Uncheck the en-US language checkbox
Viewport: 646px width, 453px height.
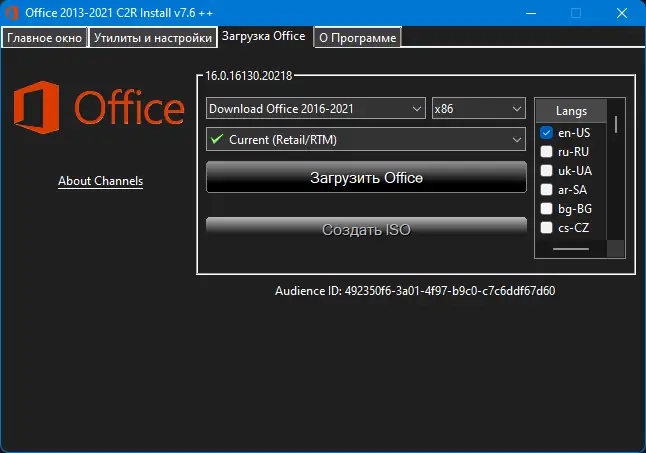(x=546, y=133)
